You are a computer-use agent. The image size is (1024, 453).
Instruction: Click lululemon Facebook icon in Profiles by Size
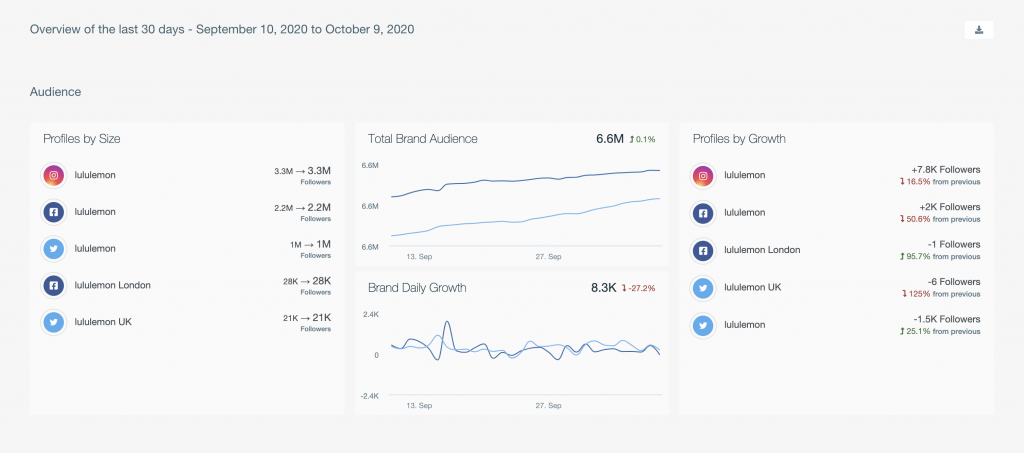coord(55,212)
